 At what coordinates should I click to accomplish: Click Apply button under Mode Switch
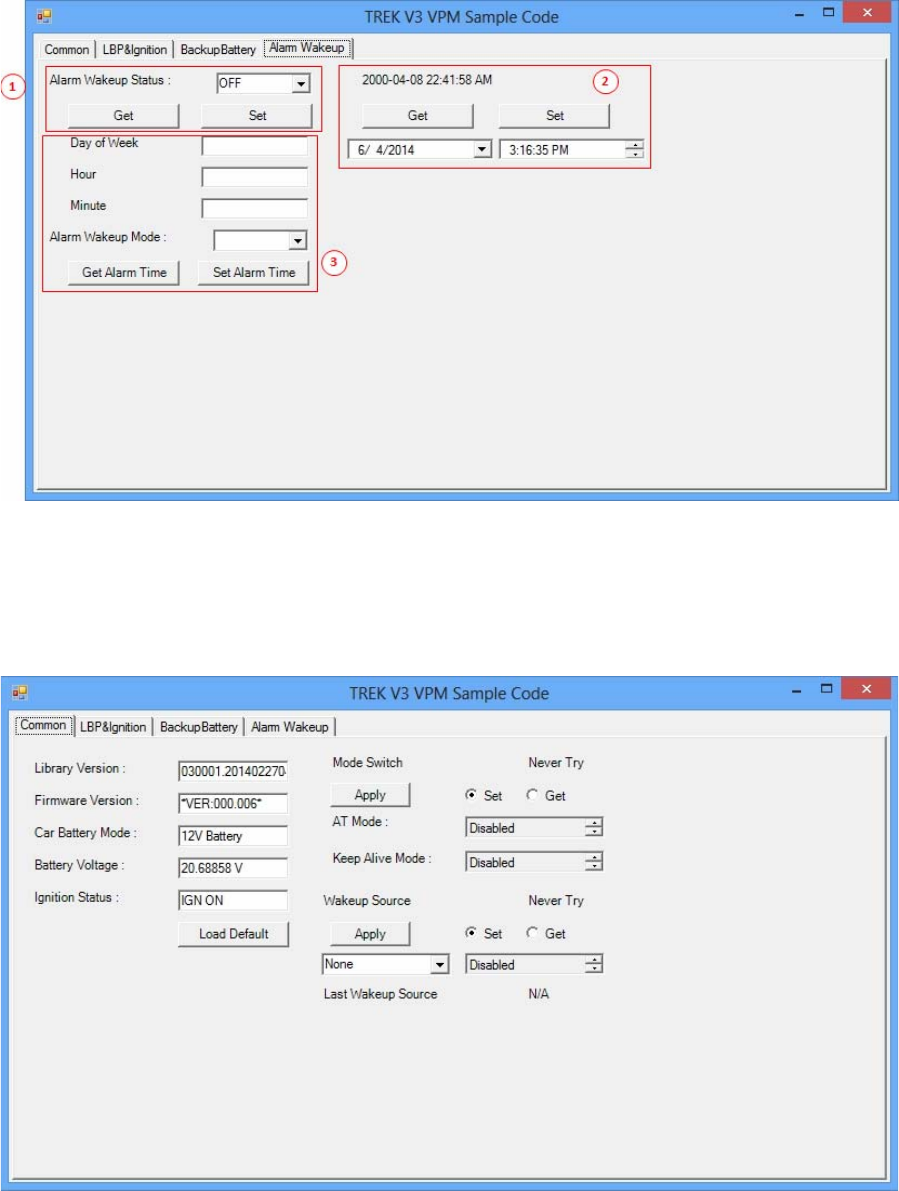point(370,795)
